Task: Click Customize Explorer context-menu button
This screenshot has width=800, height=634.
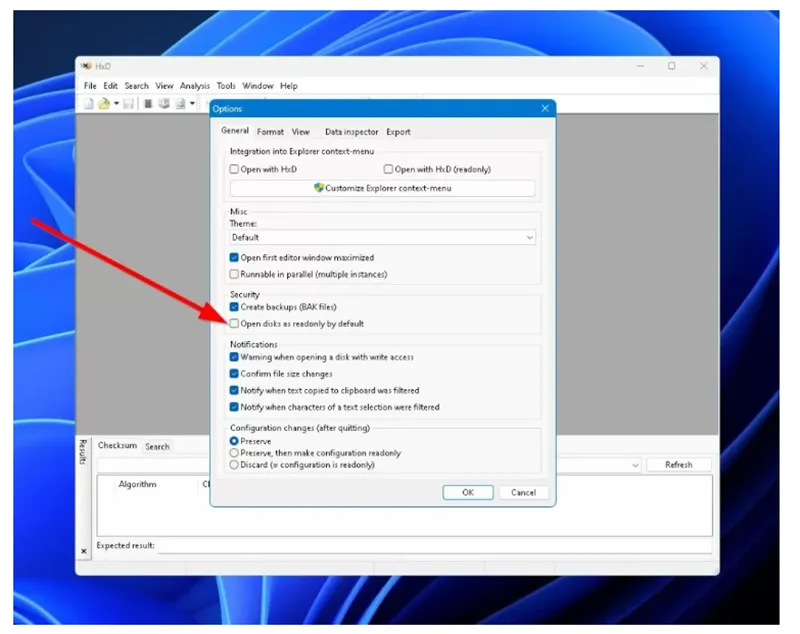Action: tap(383, 188)
